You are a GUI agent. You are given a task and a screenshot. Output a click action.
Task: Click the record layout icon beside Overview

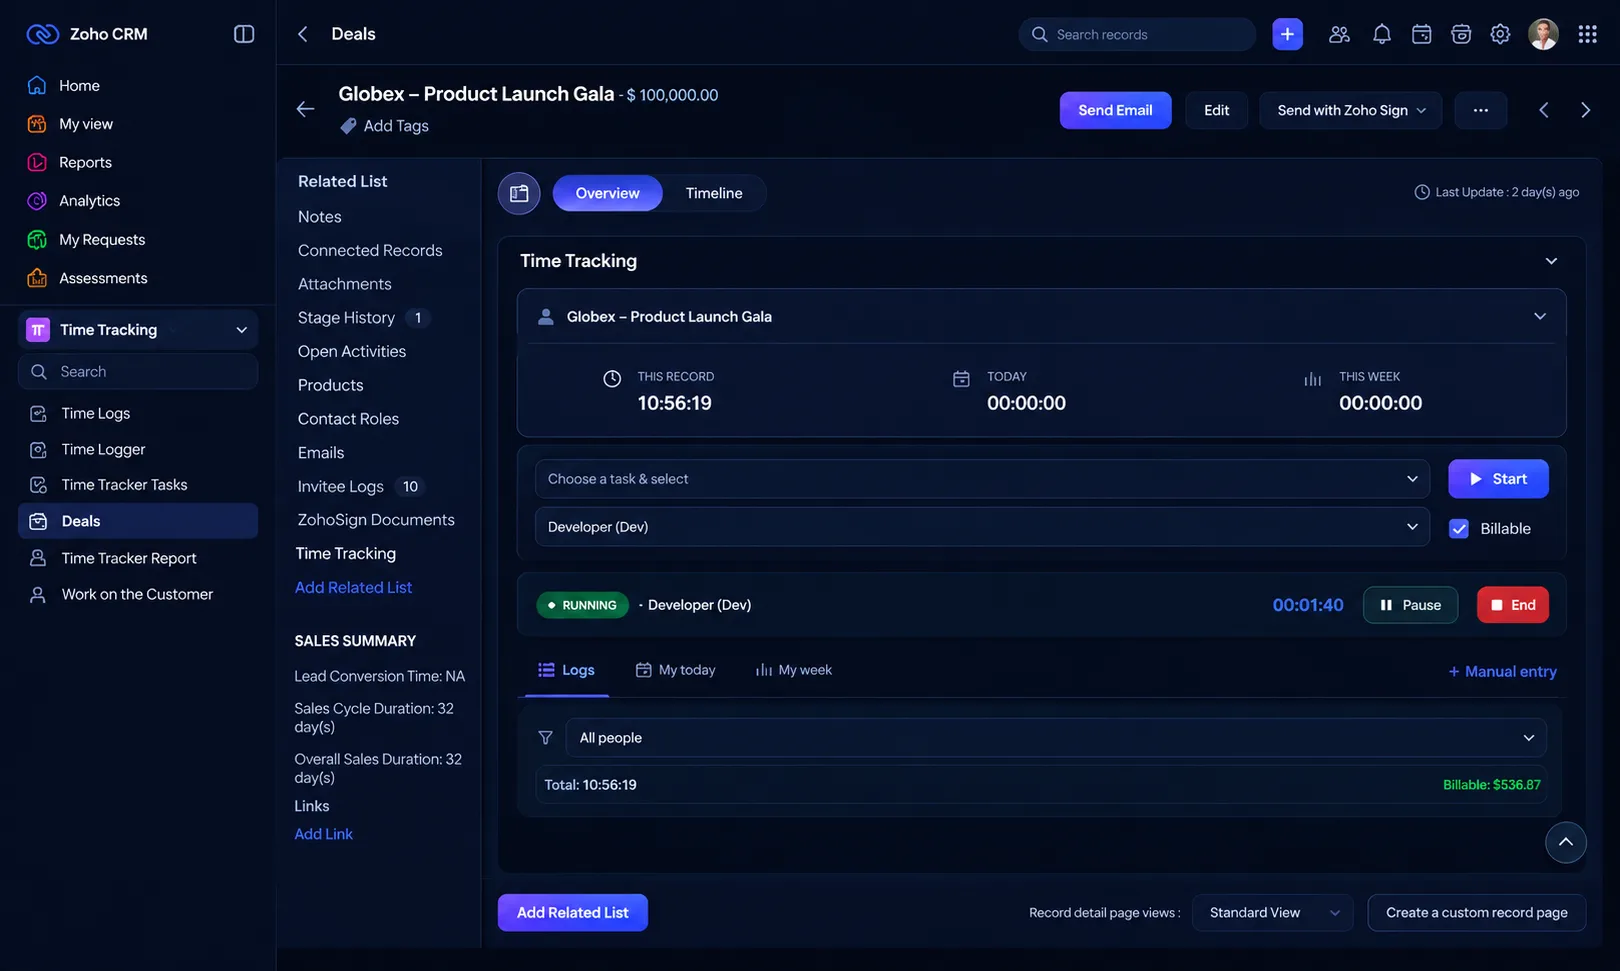(519, 193)
